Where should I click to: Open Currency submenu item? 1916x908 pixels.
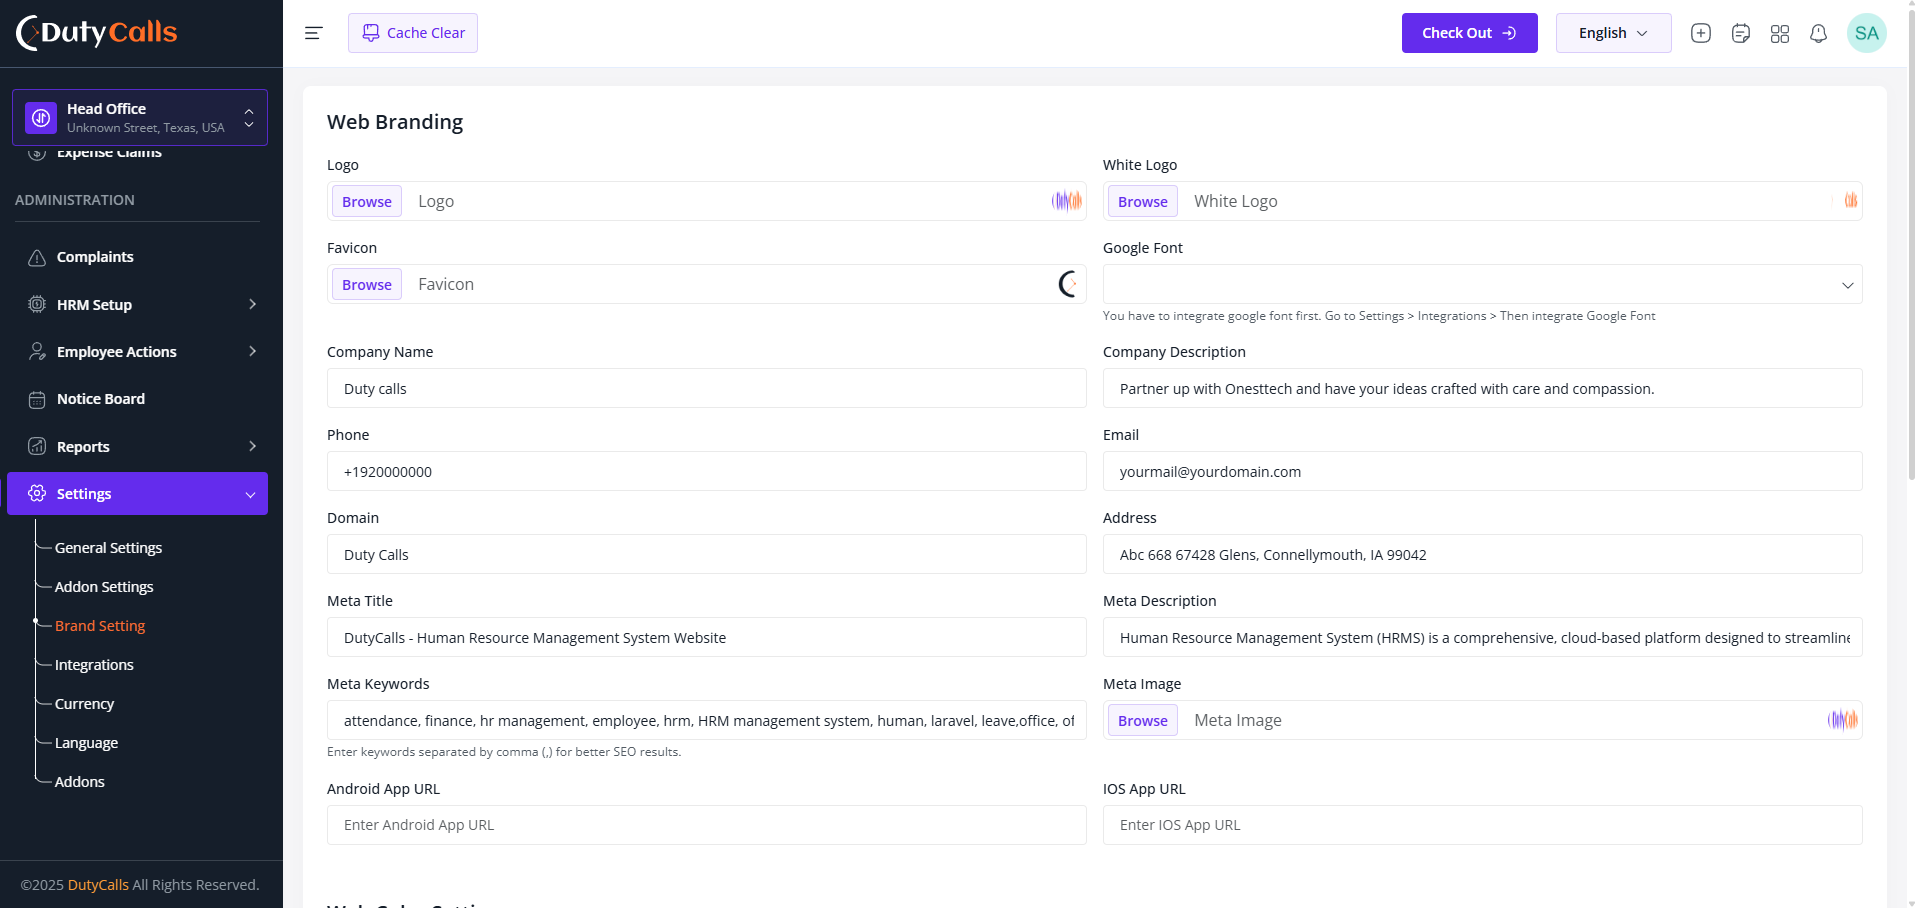coord(84,704)
